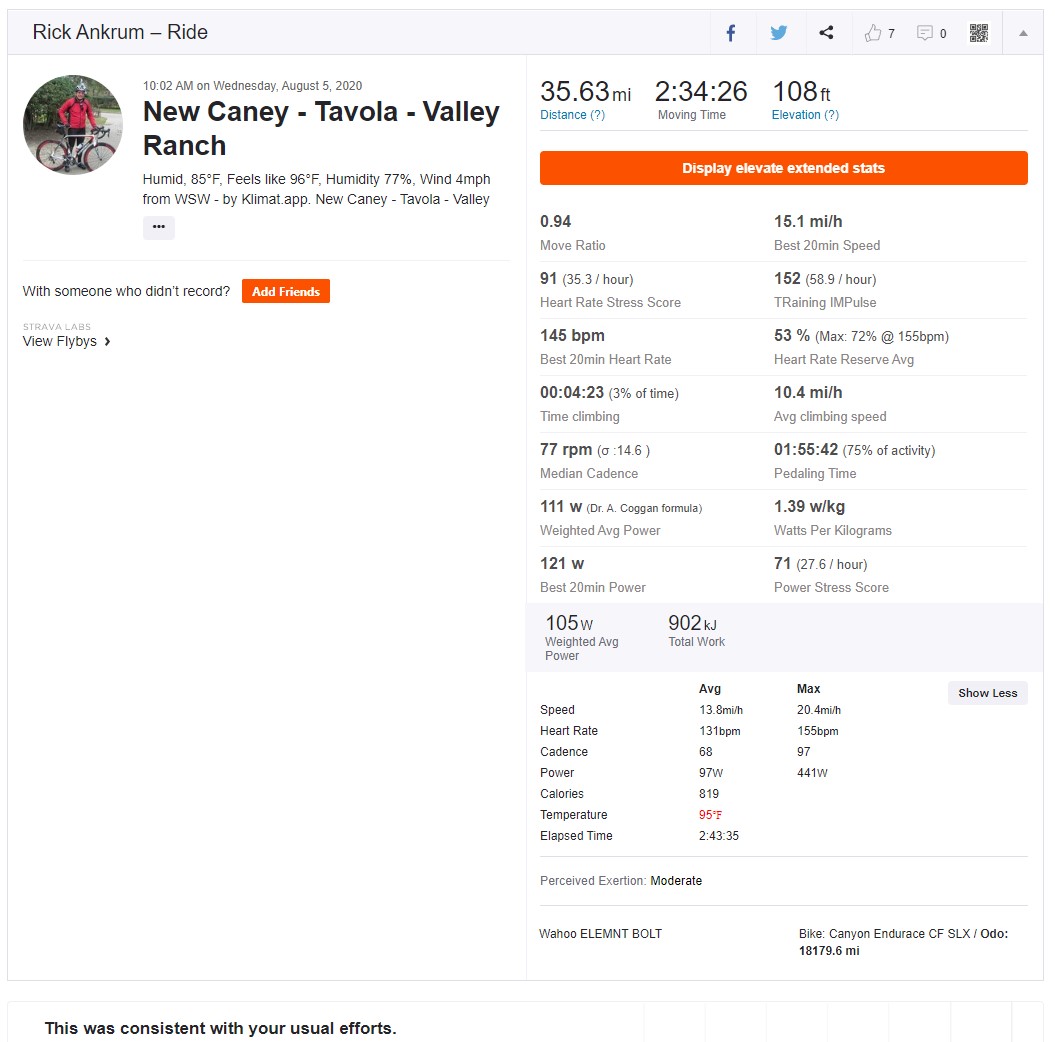Image resolution: width=1055 pixels, height=1042 pixels.
Task: Click the Show Less button
Action: pos(988,693)
